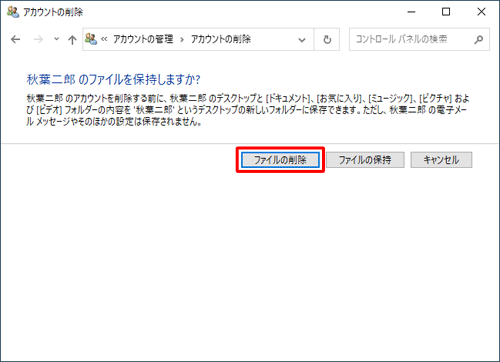500x362 pixels.
Task: Maximize the アカウントの削除 window
Action: [446, 12]
